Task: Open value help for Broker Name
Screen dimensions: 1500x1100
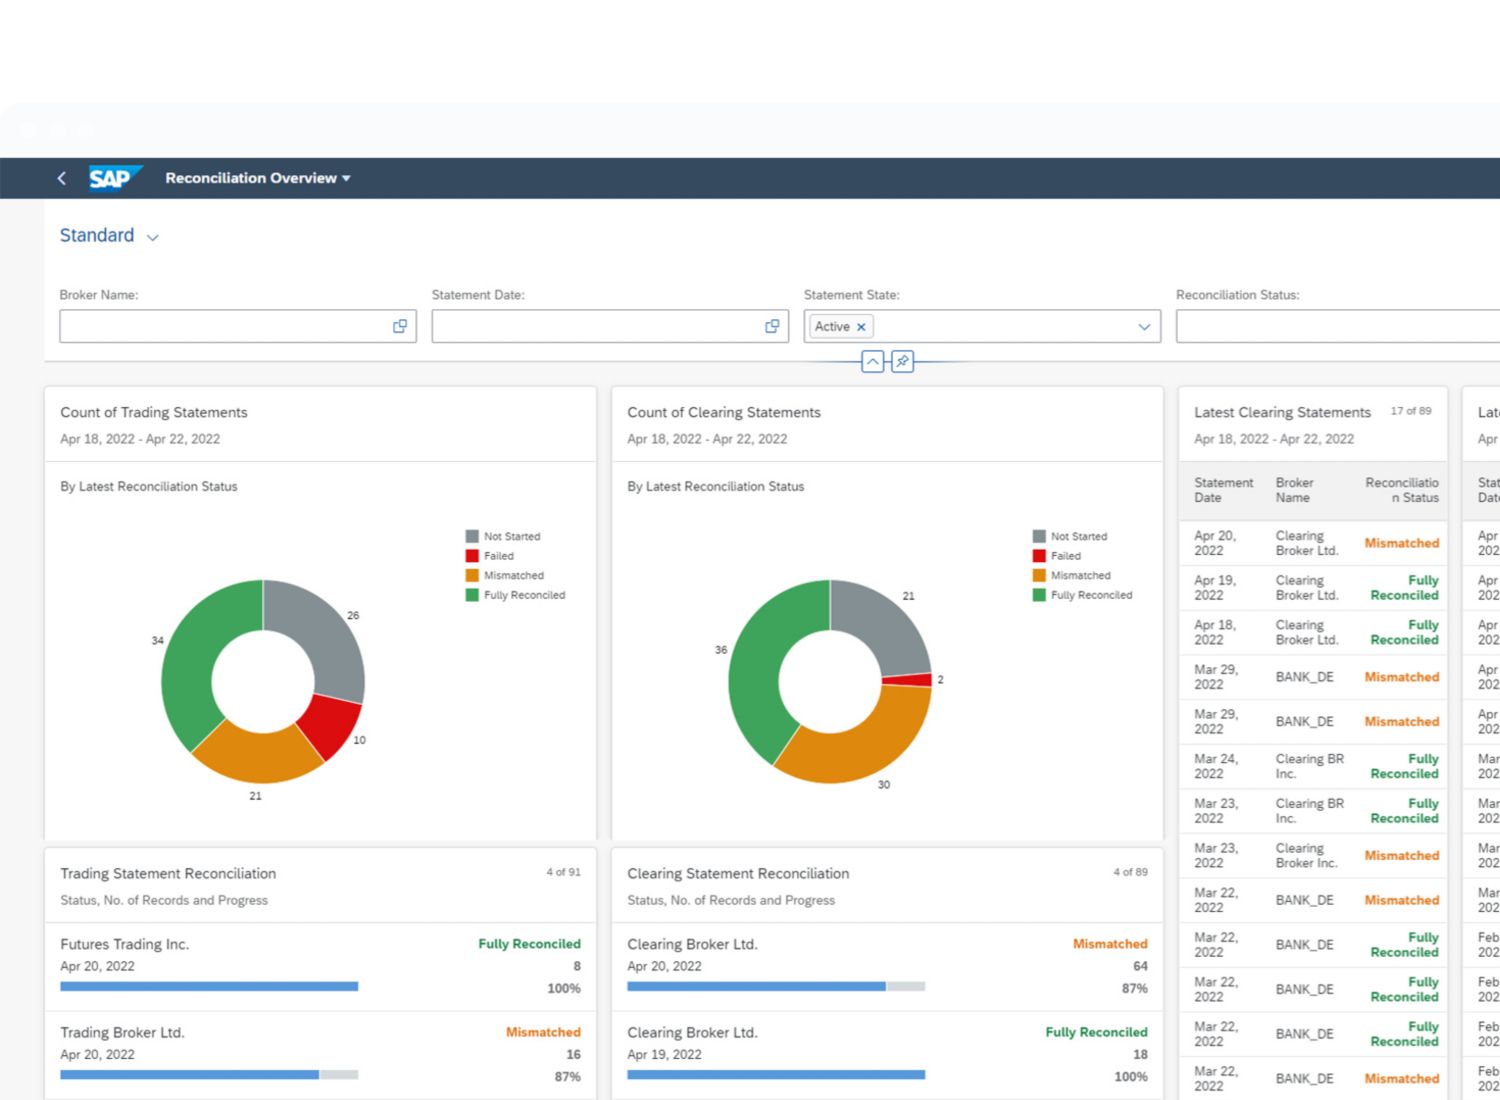Action: click(x=400, y=326)
